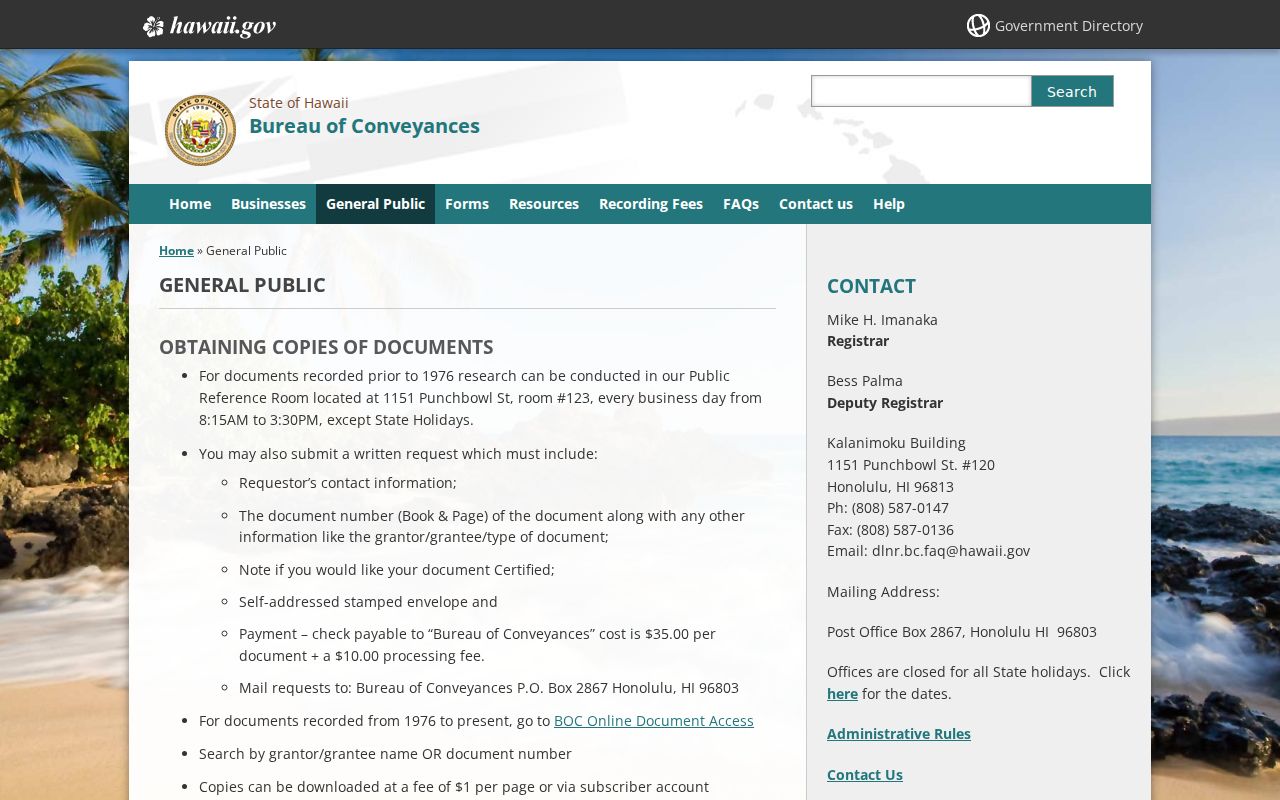
Task: Open the Help menu item
Action: coord(889,204)
